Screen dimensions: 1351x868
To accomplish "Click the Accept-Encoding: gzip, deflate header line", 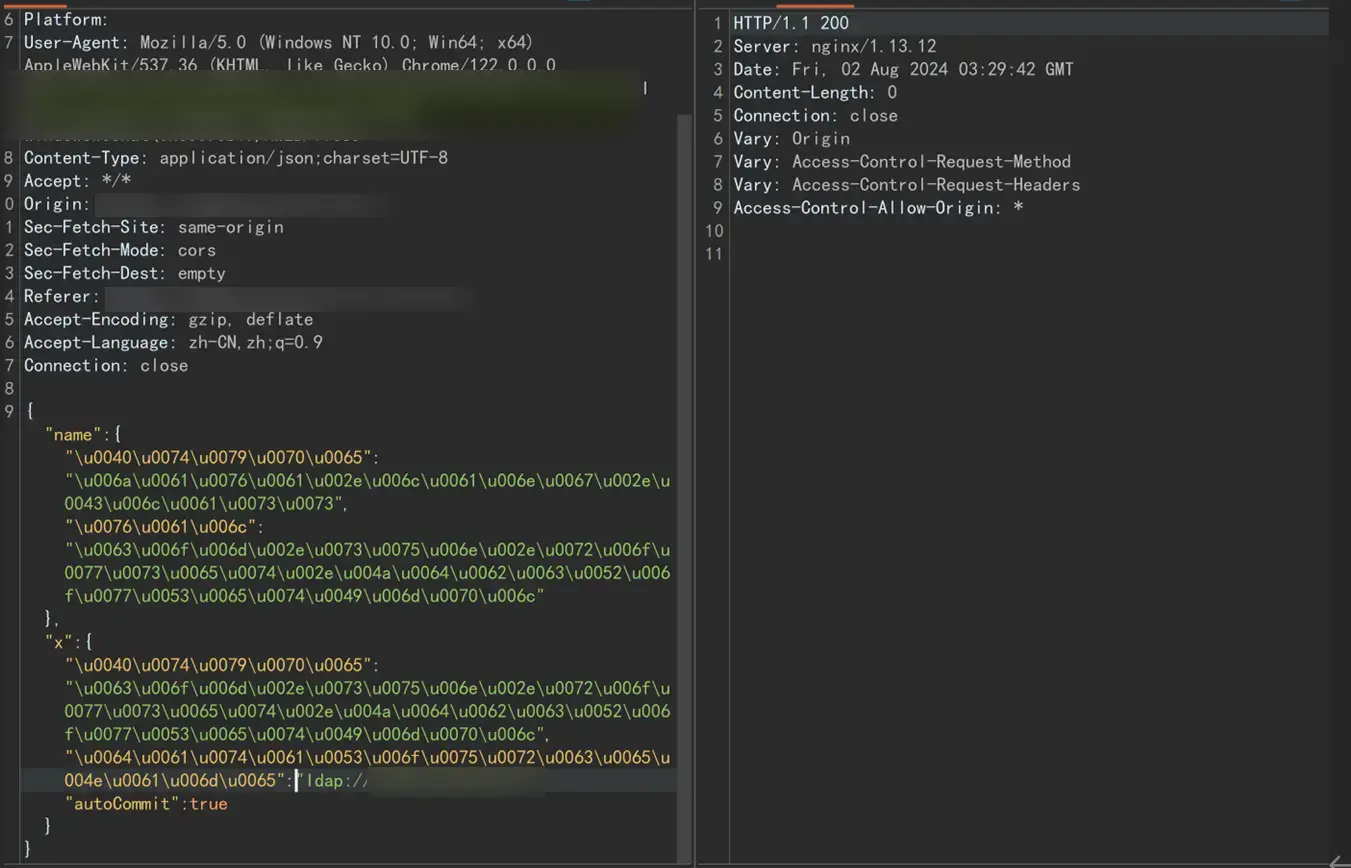I will 168,319.
